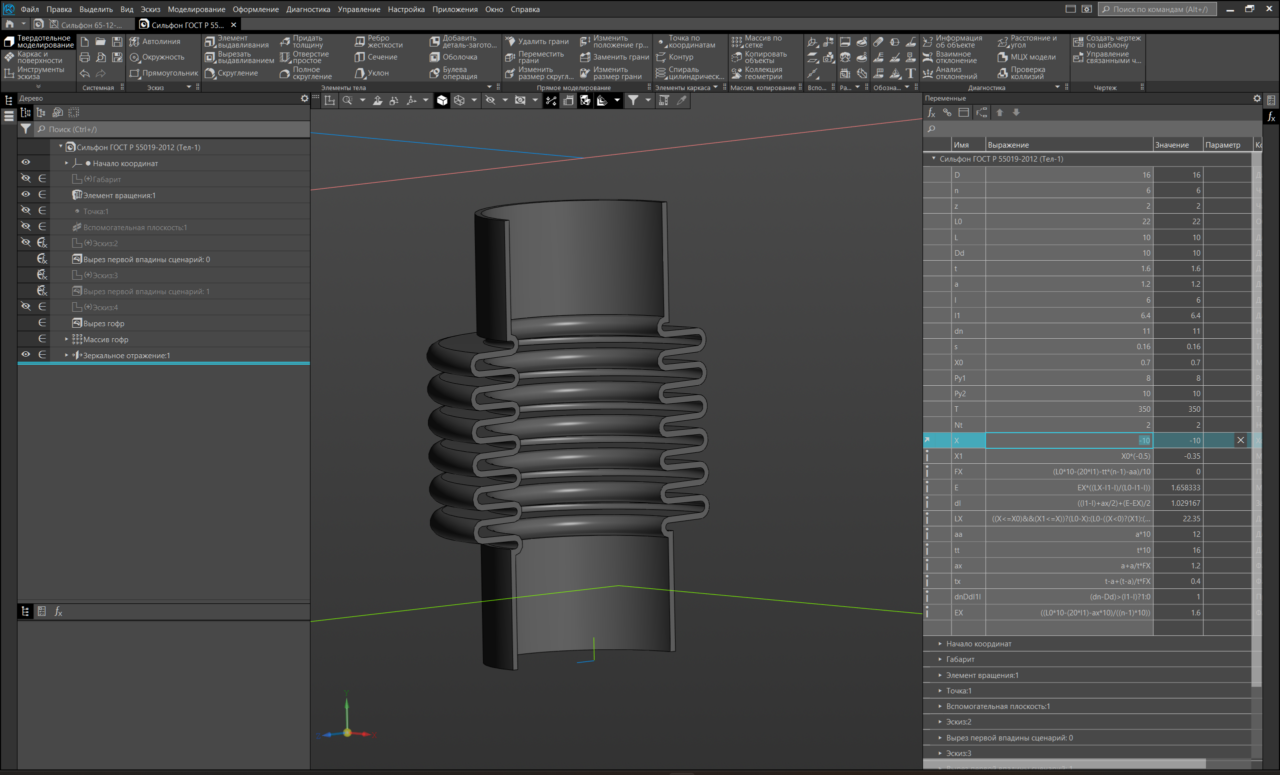
Task: Hide Элемент вращения:1 in tree
Action: click(x=26, y=195)
